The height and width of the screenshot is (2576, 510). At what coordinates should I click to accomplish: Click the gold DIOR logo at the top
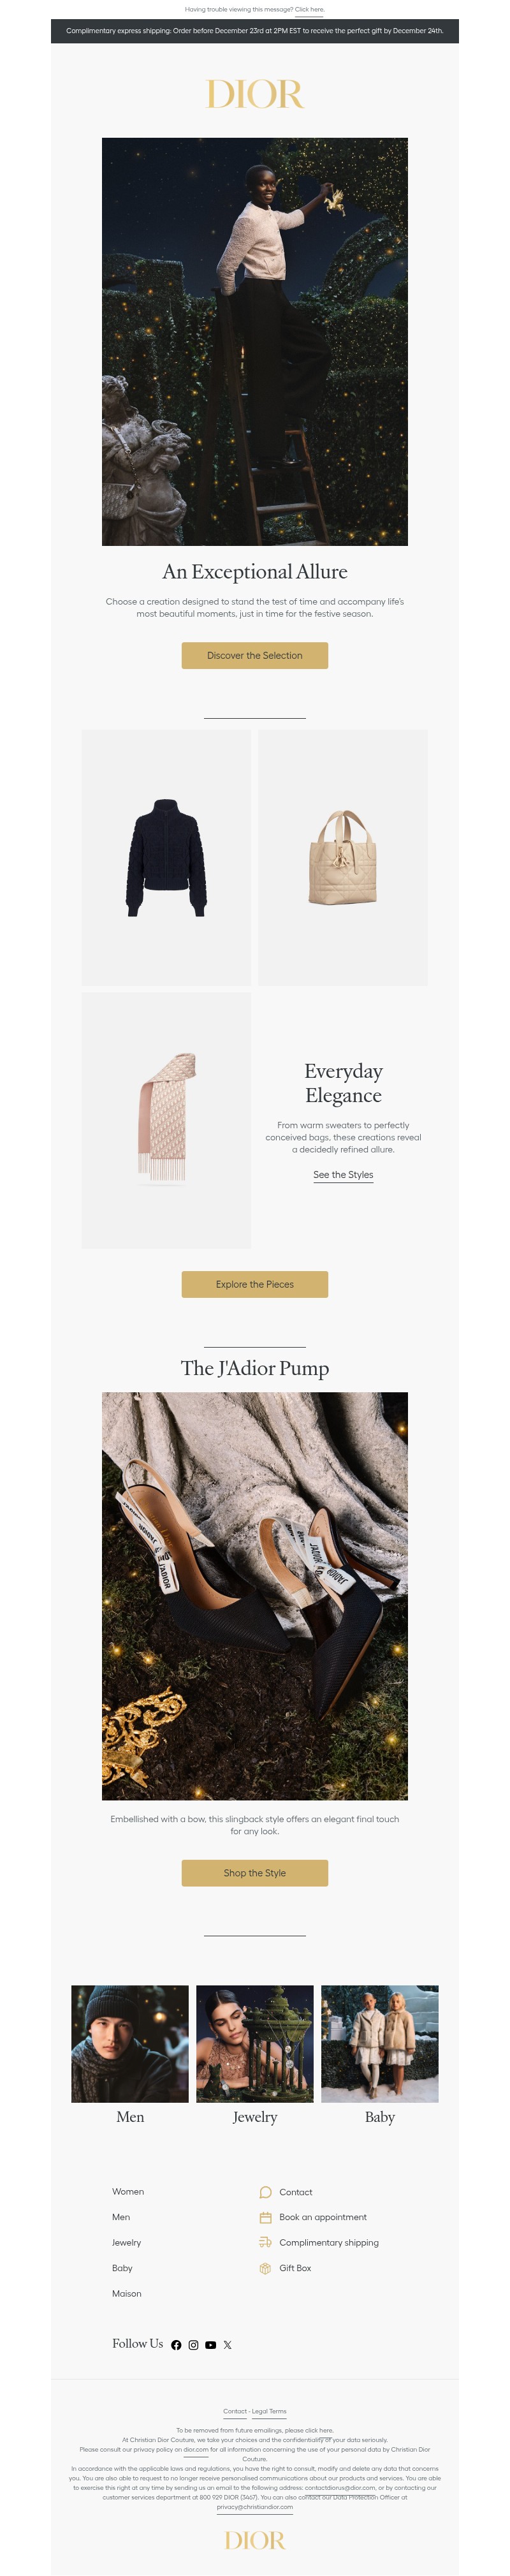point(255,94)
